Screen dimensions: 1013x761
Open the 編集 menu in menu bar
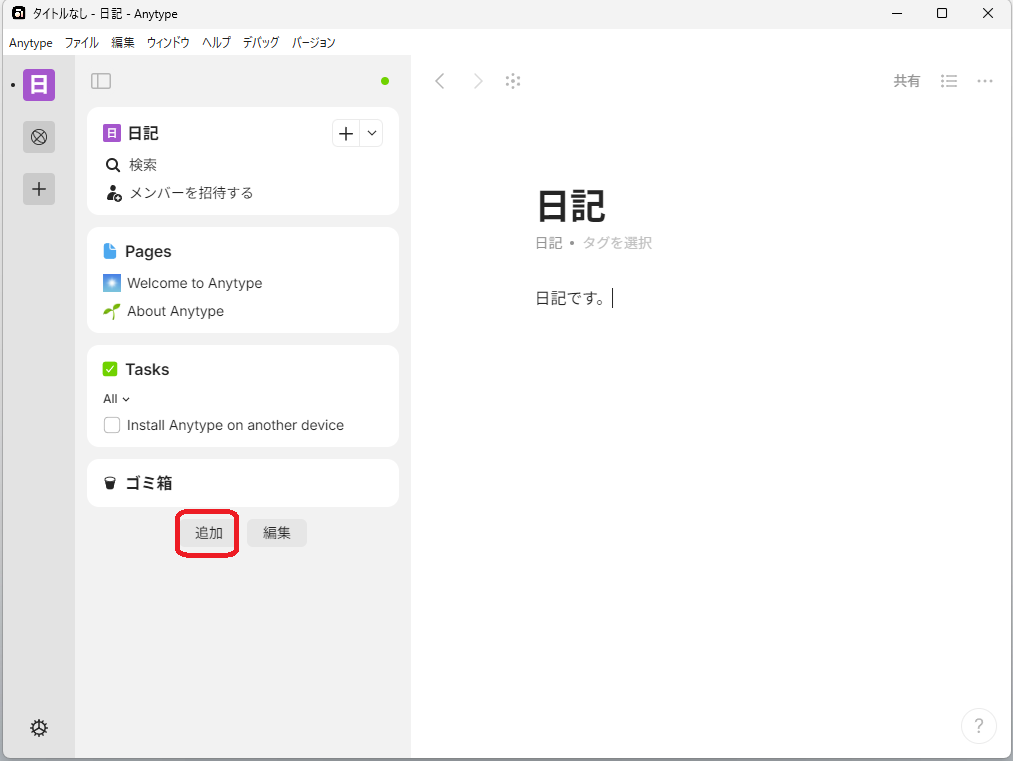123,43
